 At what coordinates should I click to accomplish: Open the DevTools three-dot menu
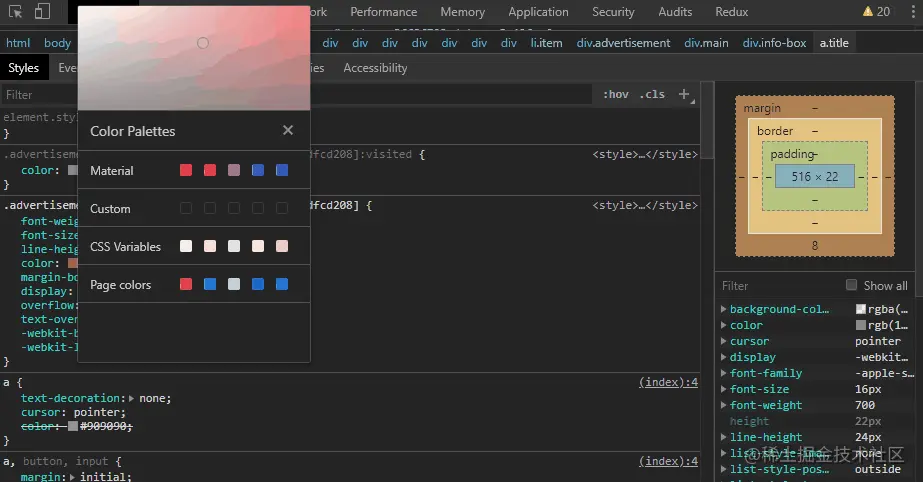[913, 12]
